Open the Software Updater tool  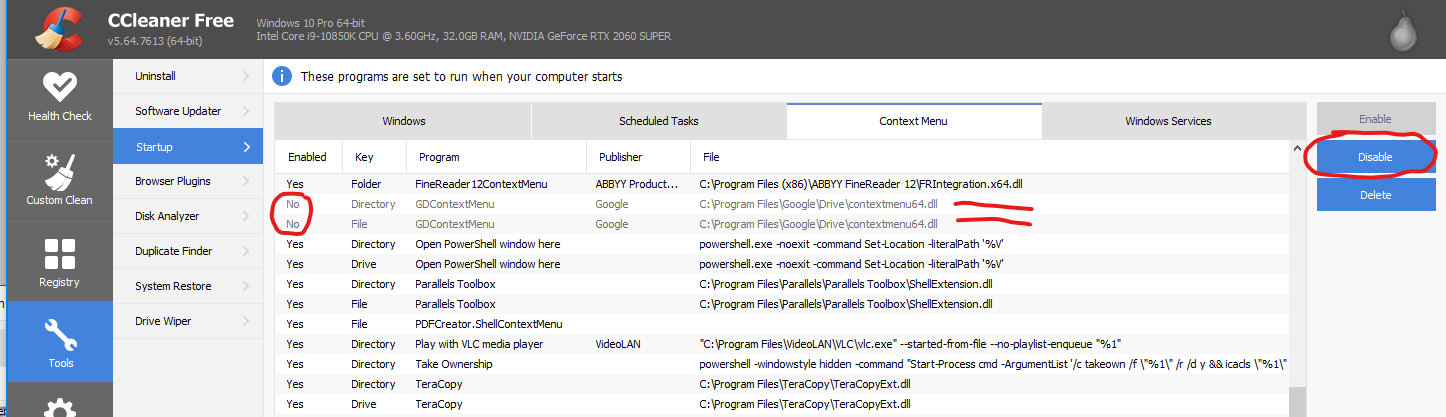click(x=188, y=111)
